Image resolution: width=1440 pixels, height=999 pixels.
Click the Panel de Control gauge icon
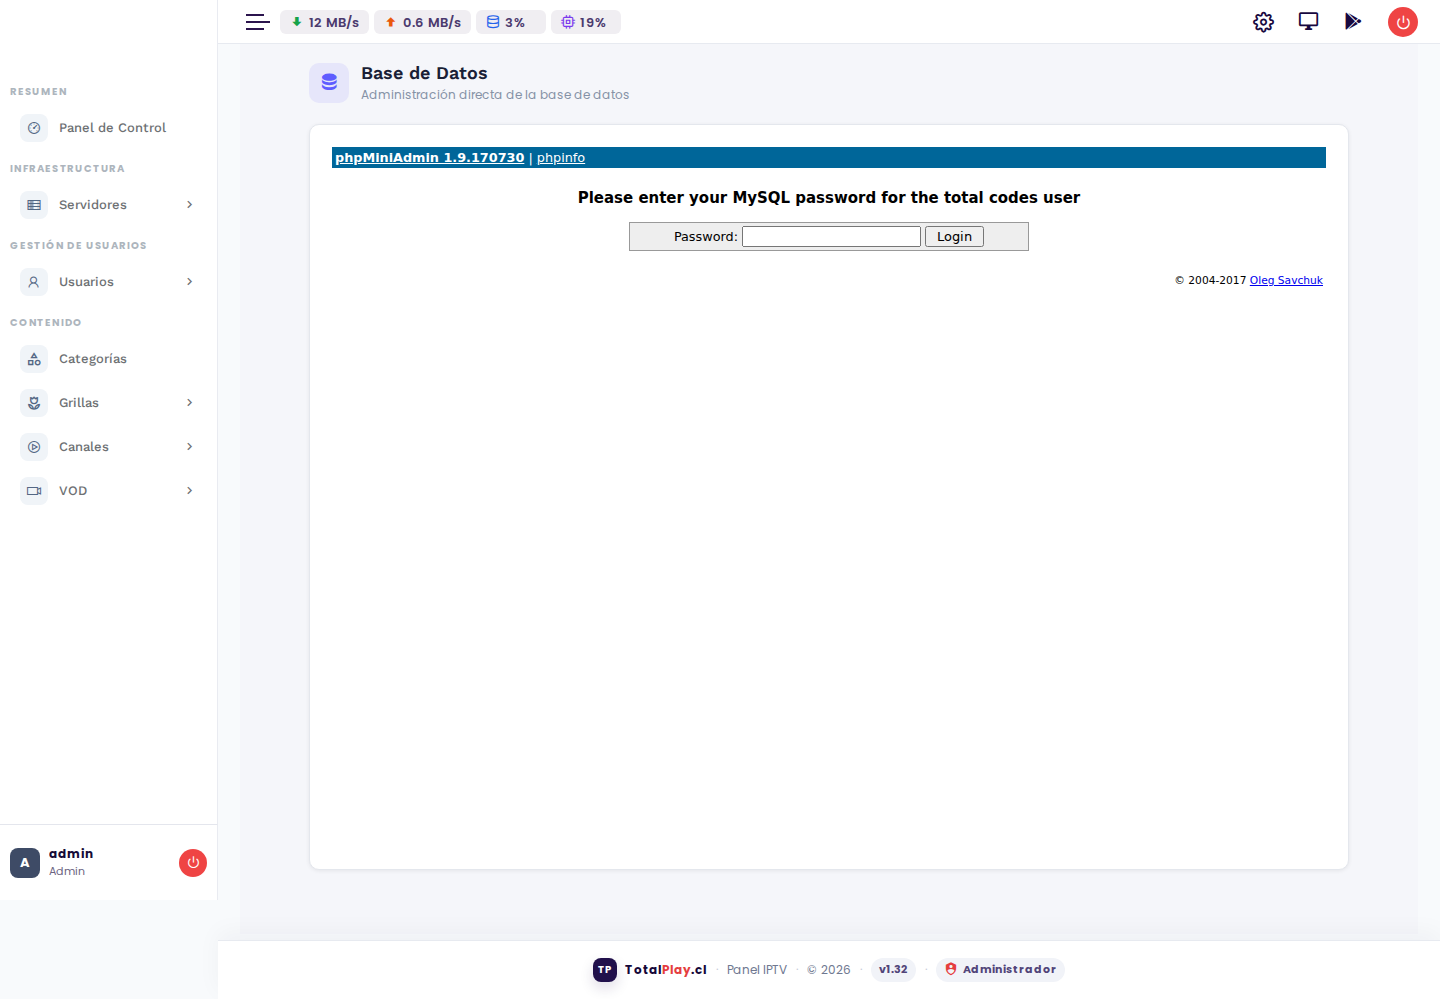pyautogui.click(x=34, y=128)
